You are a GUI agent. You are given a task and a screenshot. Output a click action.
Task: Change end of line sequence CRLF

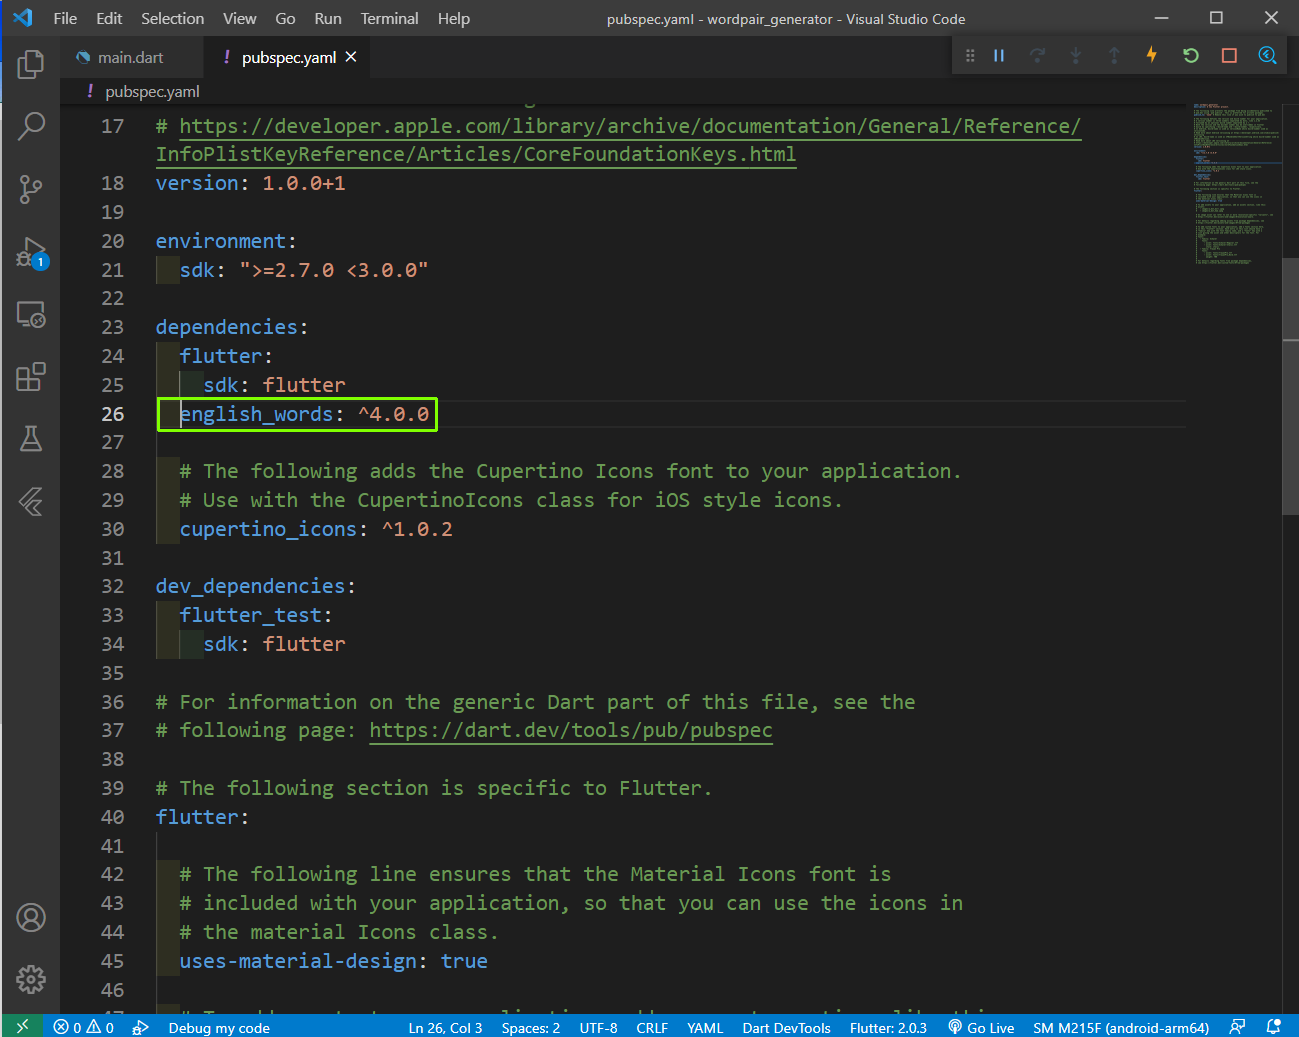652,1027
